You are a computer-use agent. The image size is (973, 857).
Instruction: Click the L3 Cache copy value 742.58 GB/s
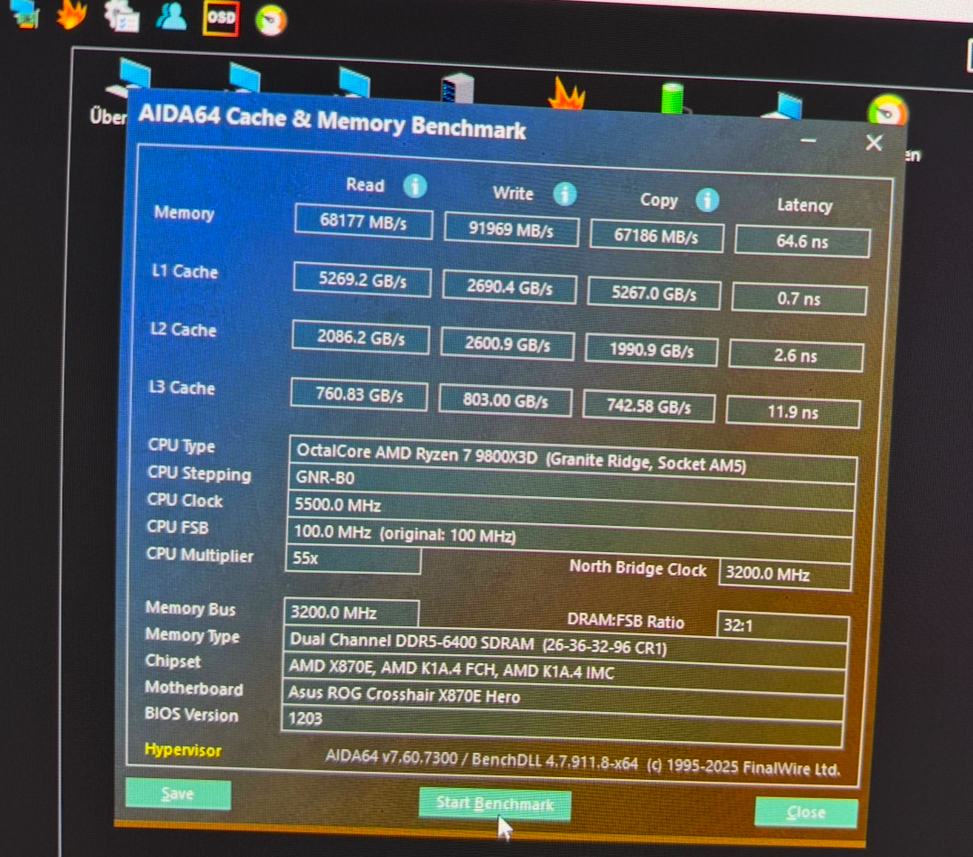tap(649, 406)
